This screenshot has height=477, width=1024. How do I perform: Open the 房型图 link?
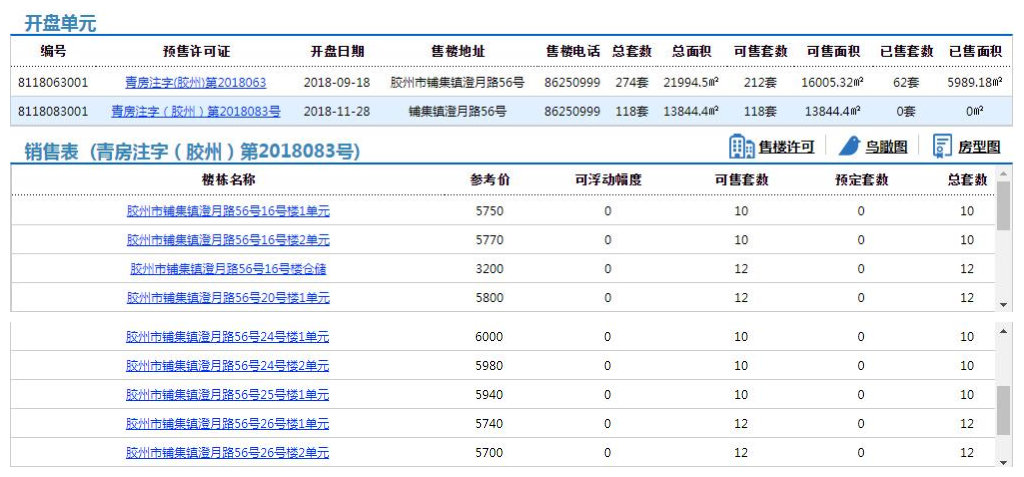pos(979,148)
